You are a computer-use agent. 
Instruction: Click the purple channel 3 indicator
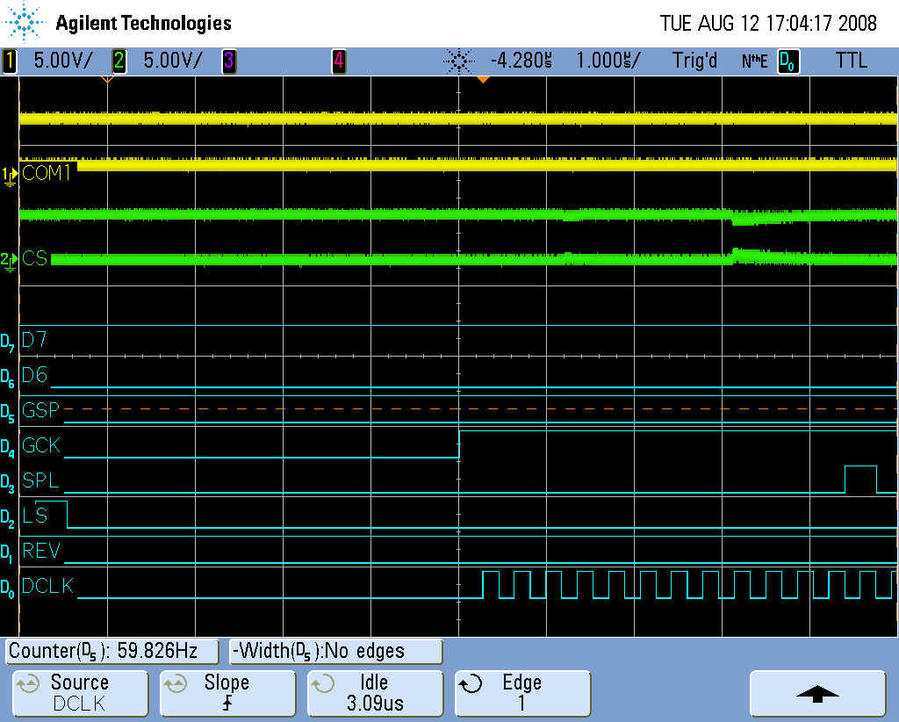[228, 61]
